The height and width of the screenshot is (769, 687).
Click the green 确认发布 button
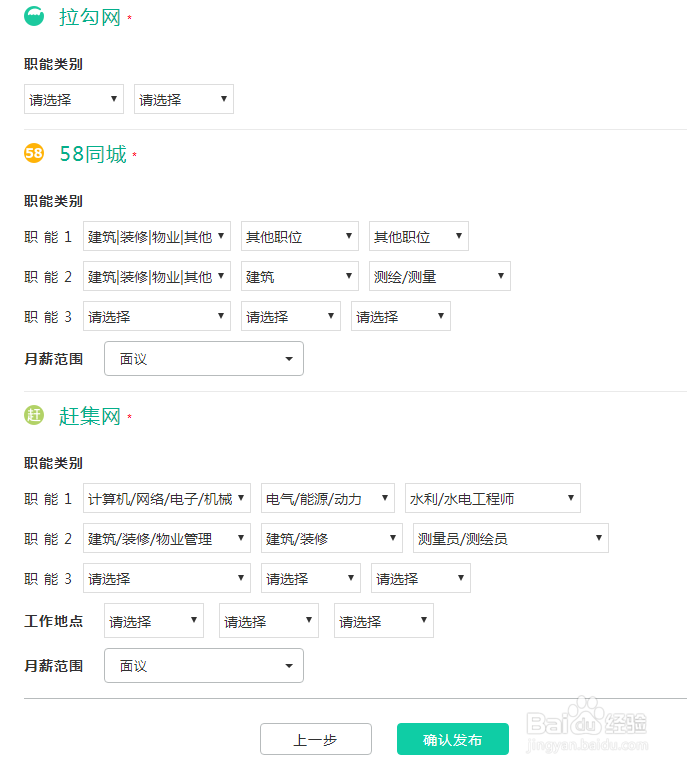452,740
